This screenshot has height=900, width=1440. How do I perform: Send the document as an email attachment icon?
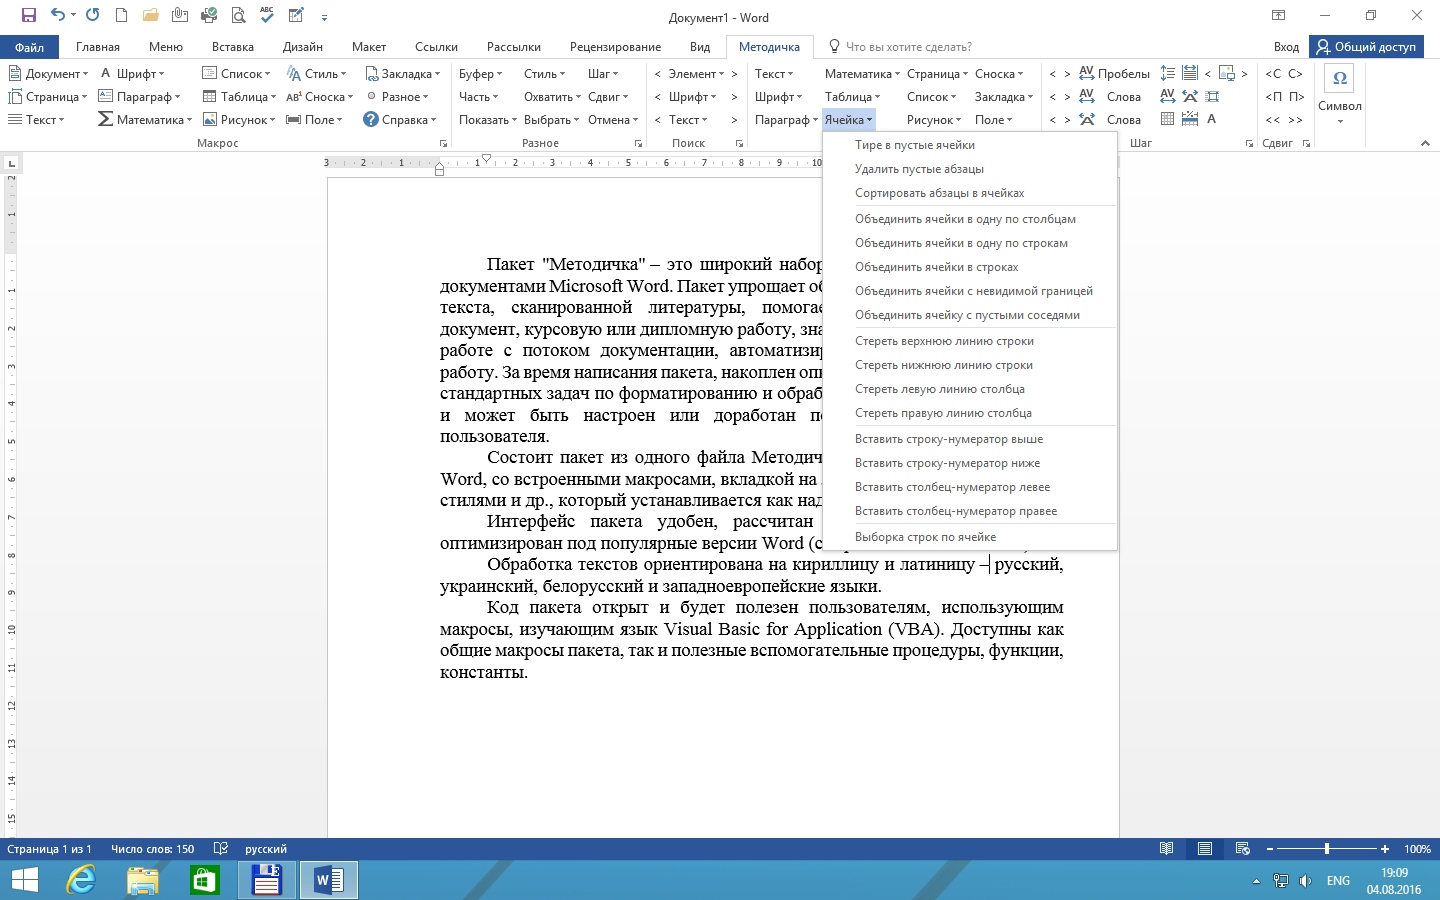click(x=180, y=16)
